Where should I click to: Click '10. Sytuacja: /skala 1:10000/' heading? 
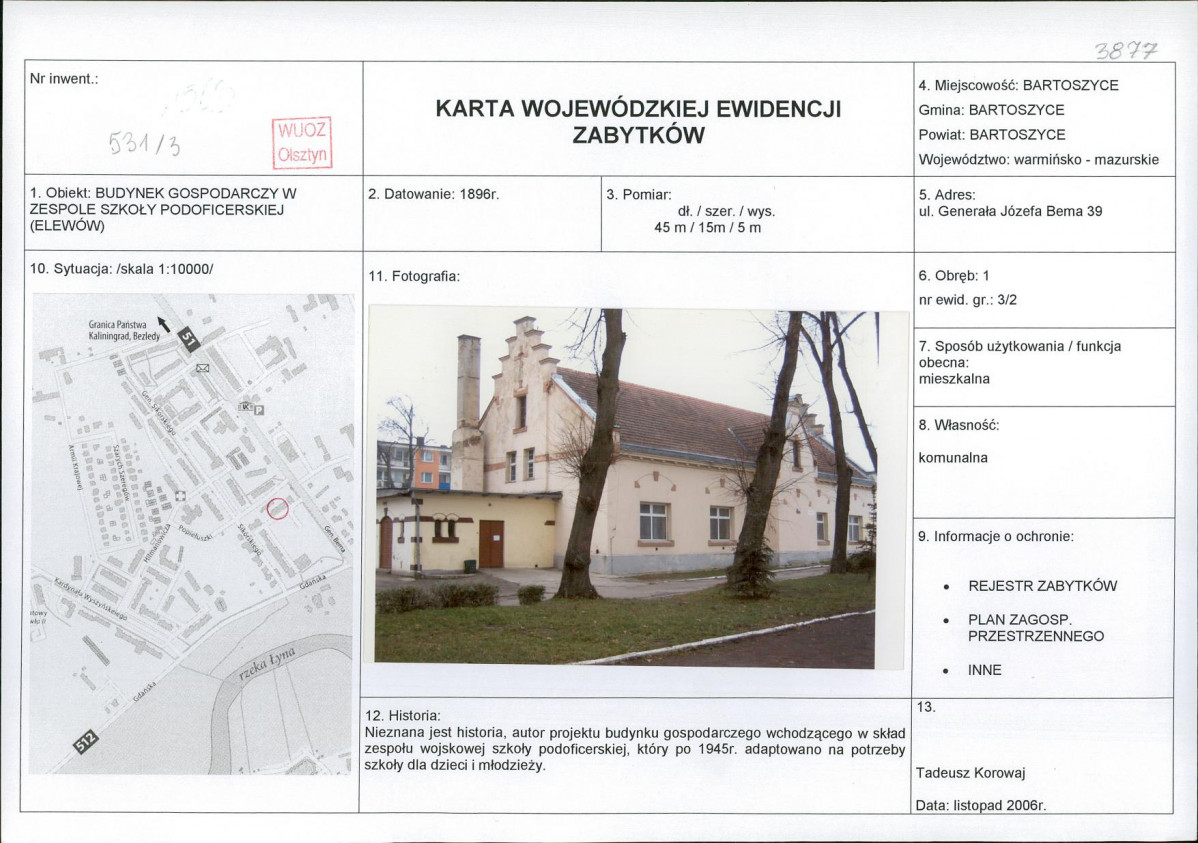(x=121, y=269)
